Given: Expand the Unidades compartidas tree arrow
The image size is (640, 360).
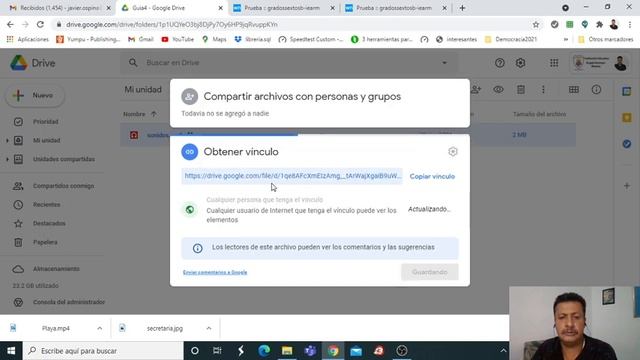Looking at the screenshot, I should point(7,159).
